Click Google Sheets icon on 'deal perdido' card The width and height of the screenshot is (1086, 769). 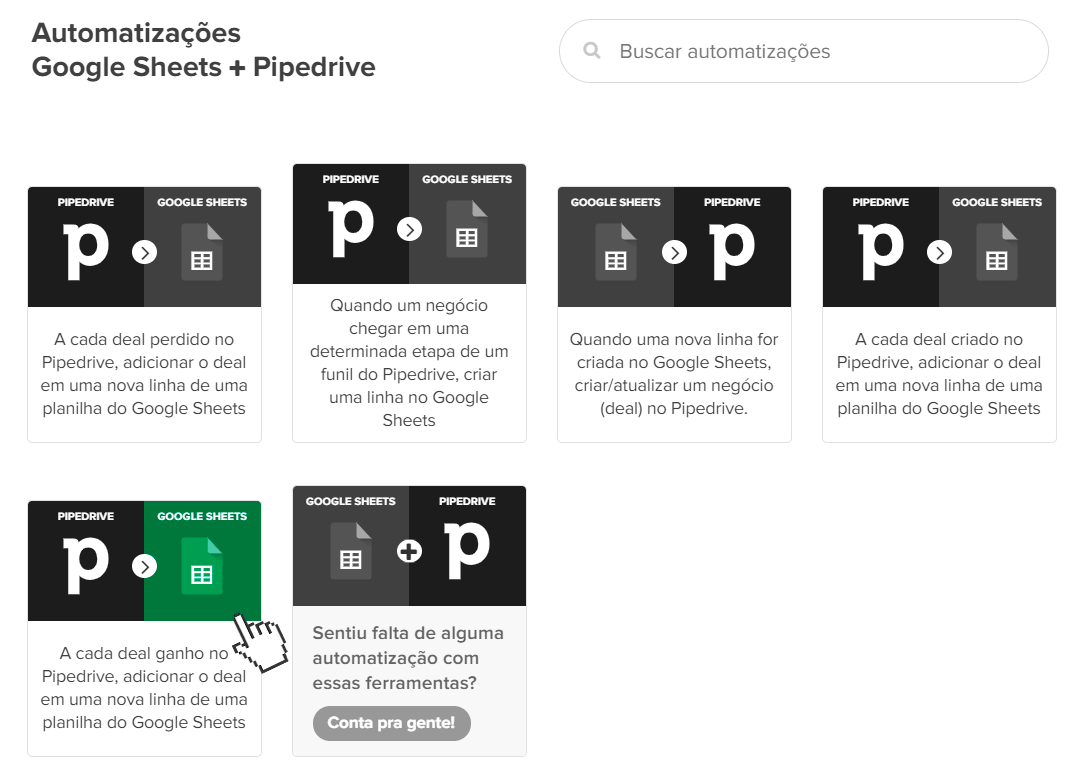tap(202, 252)
